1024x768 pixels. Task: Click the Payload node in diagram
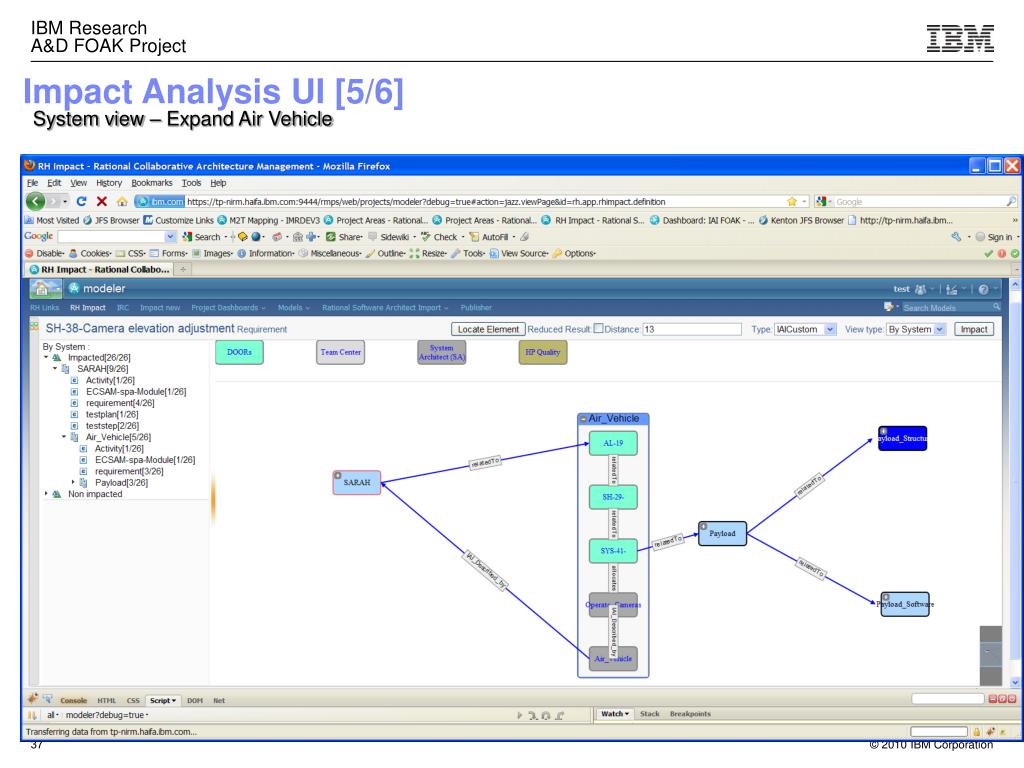pos(722,534)
